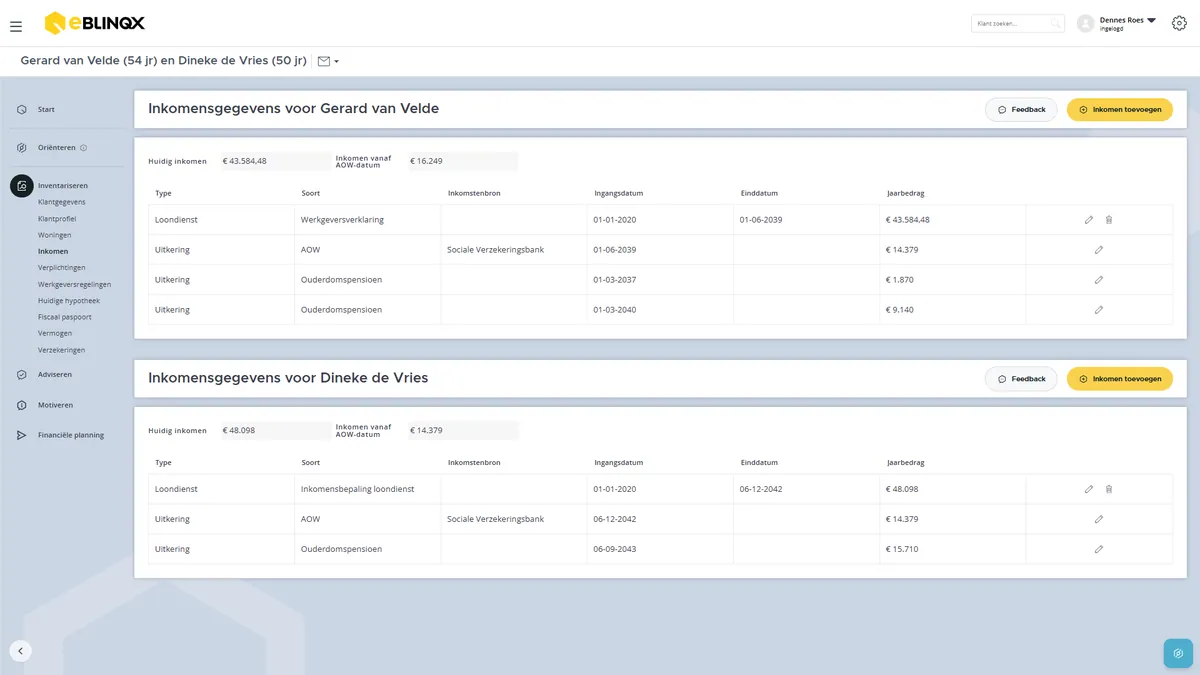The image size is (1200, 675).
Task: Click the Oriënteren info icon
Action: click(x=83, y=148)
